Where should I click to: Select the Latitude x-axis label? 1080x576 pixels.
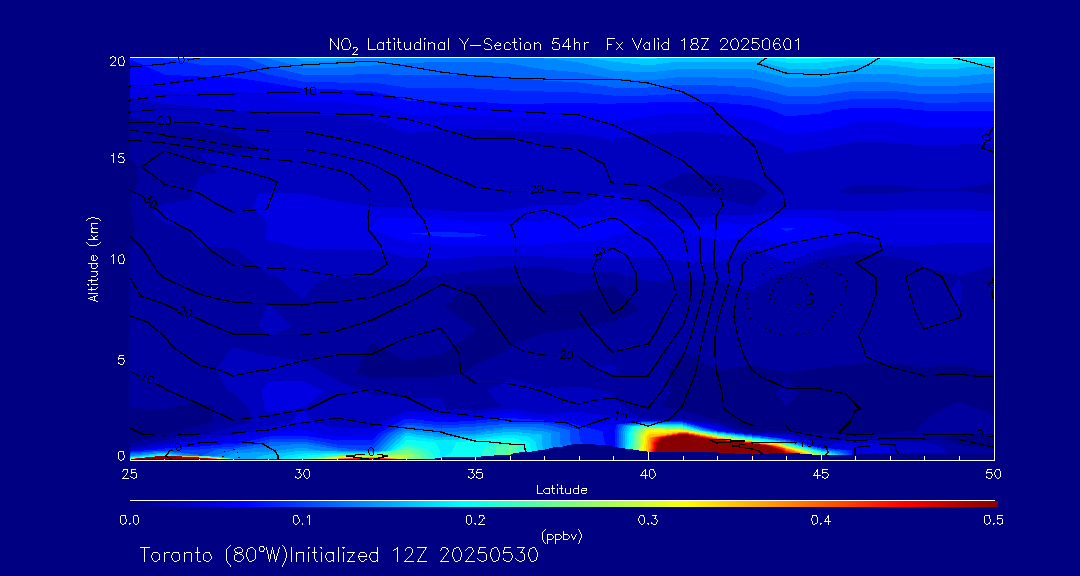pyautogui.click(x=561, y=490)
